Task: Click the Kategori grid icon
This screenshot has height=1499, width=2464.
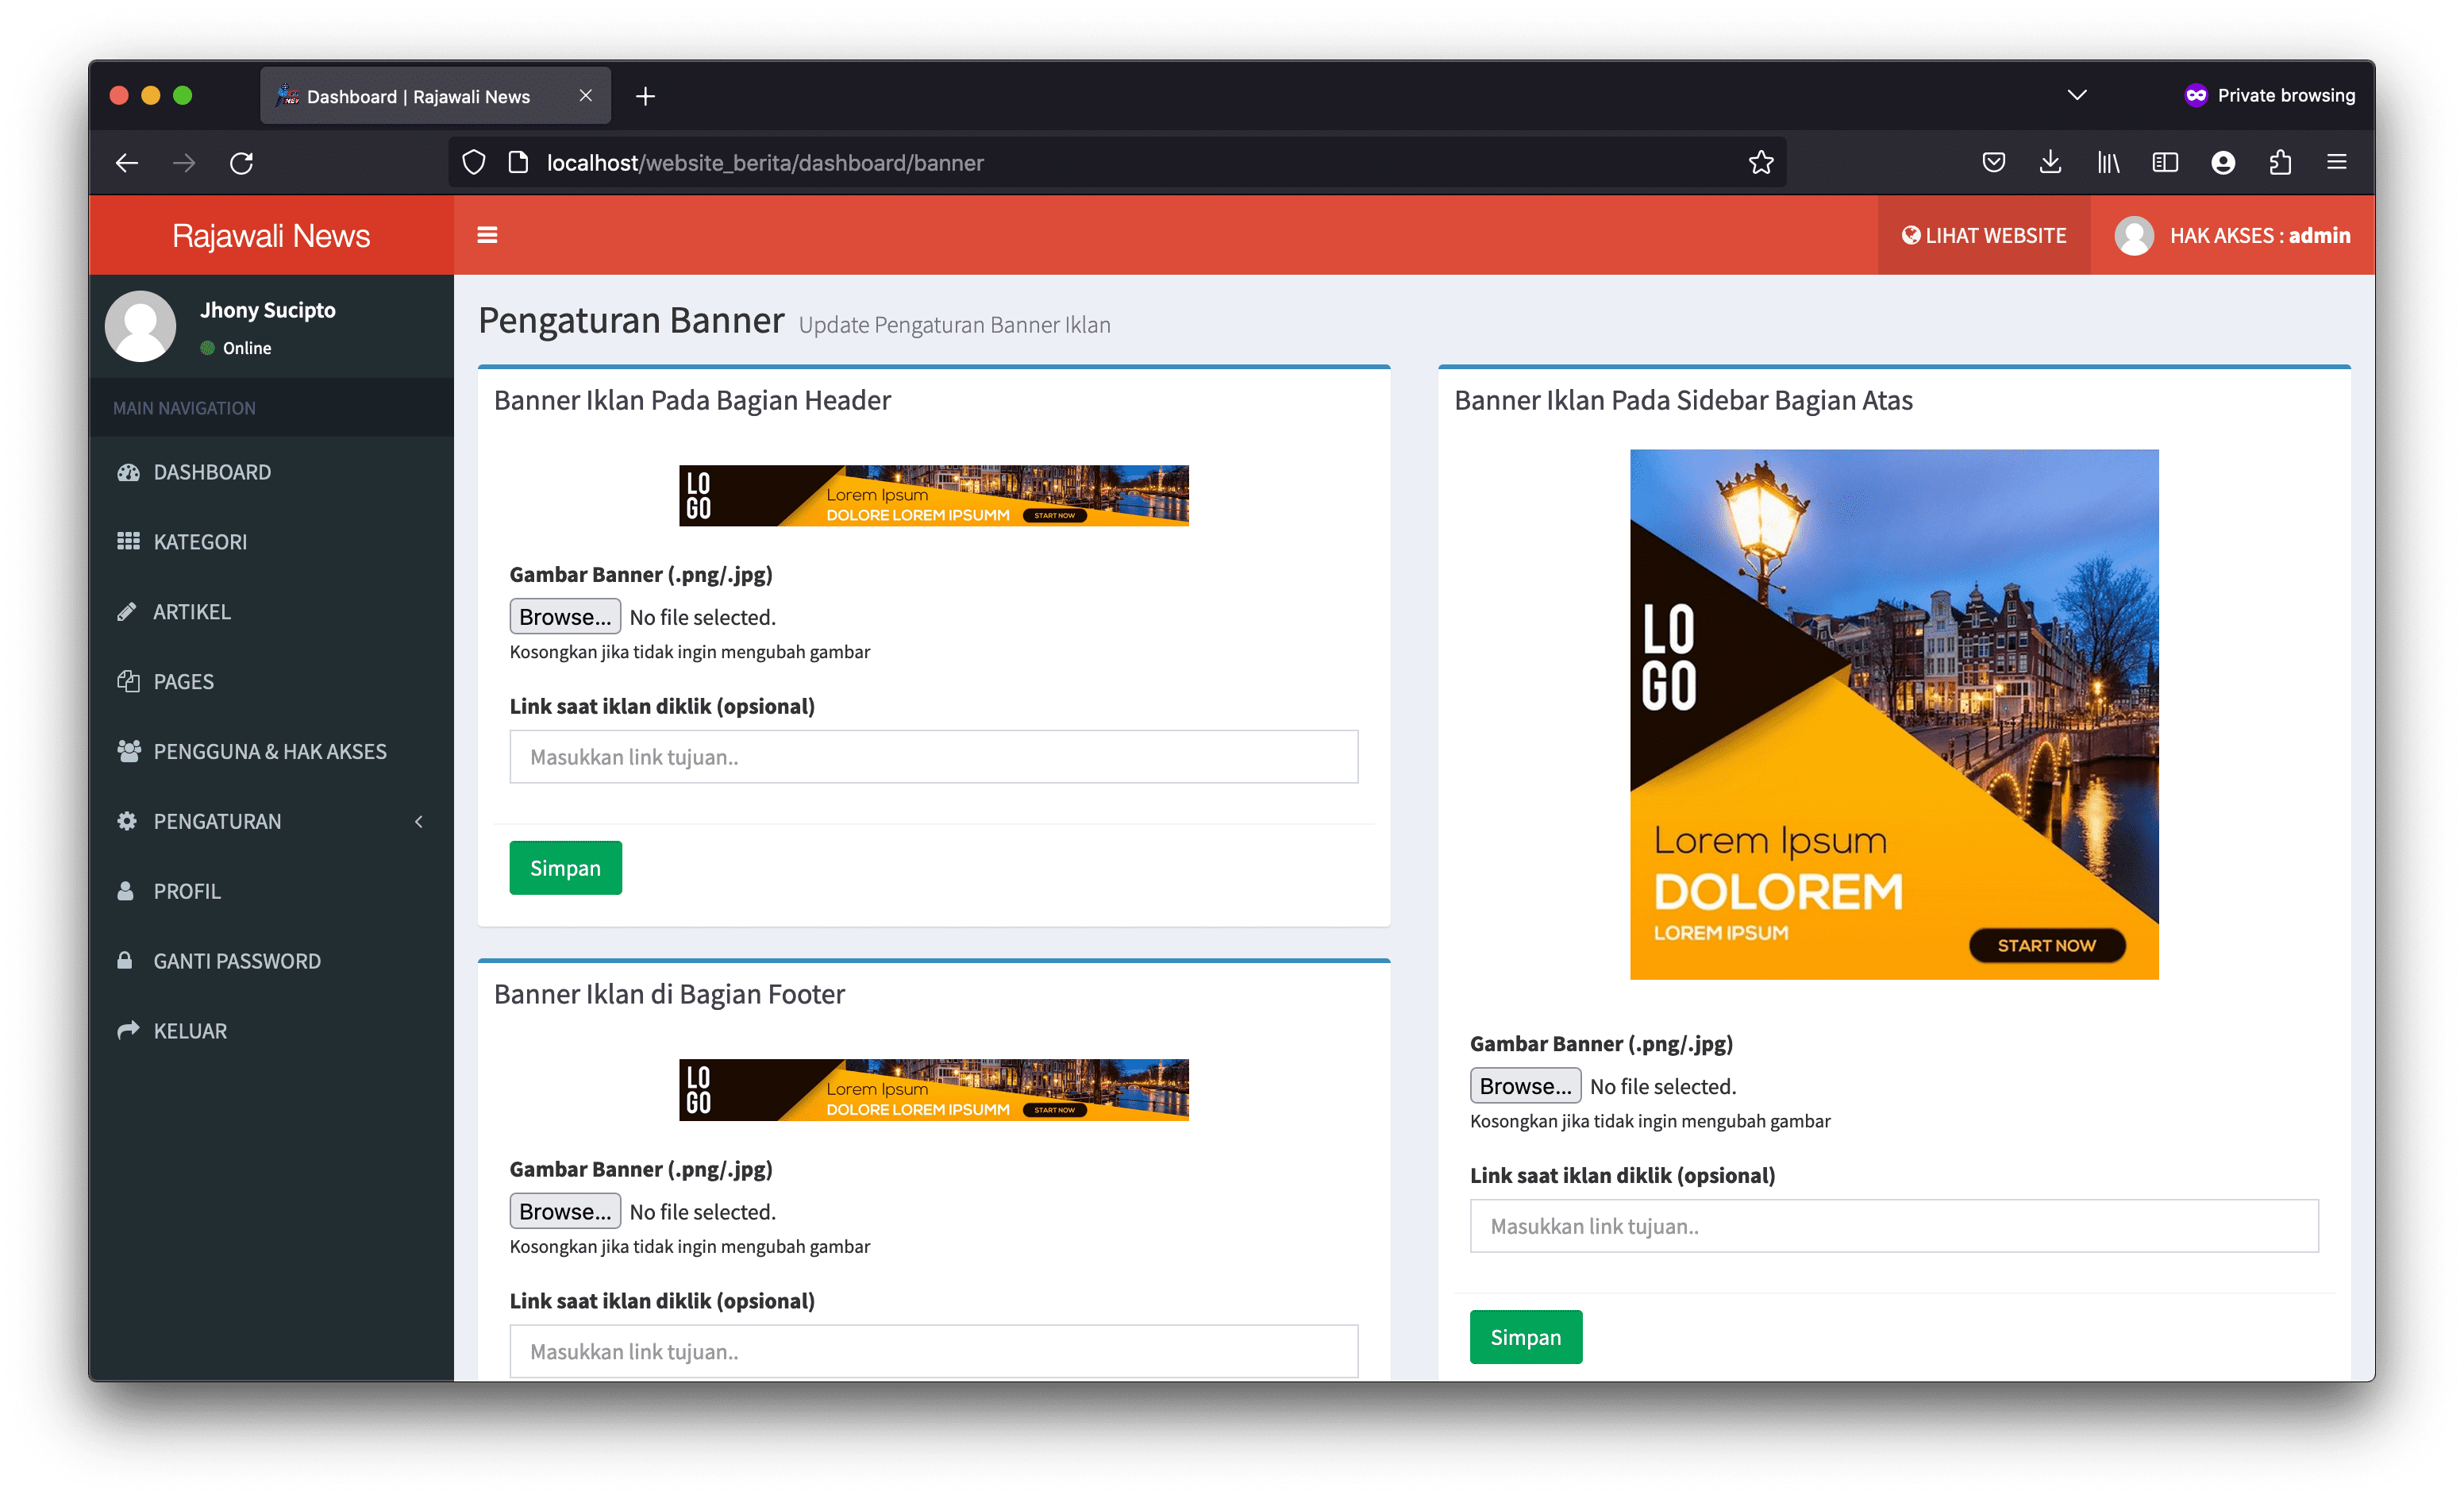Action: pyautogui.click(x=128, y=541)
